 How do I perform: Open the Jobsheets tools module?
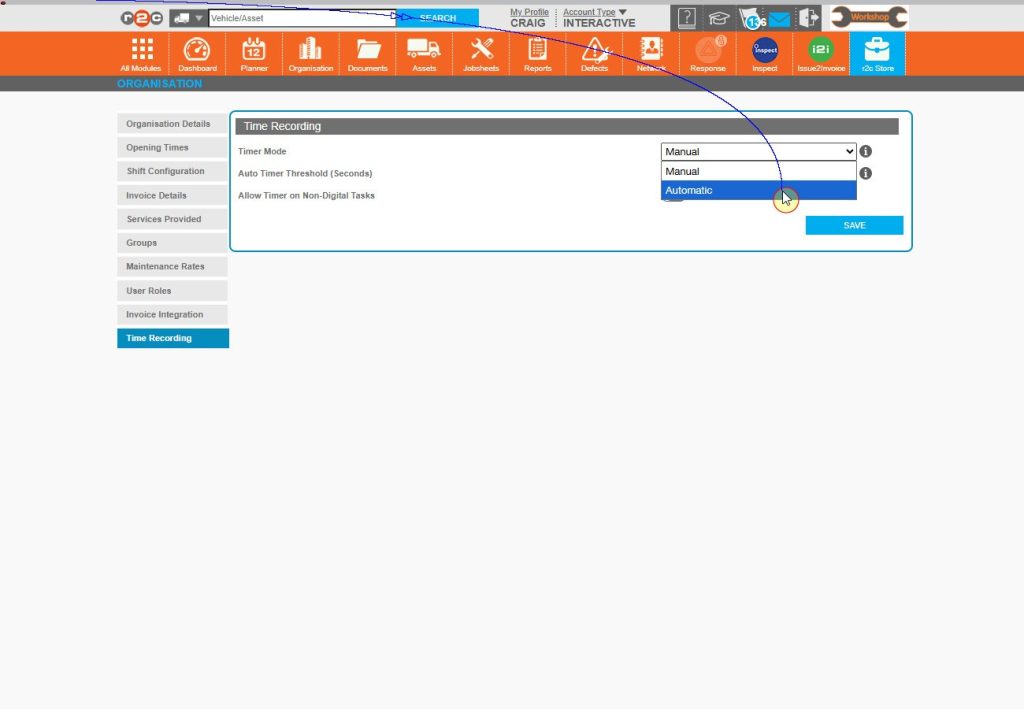[x=481, y=54]
